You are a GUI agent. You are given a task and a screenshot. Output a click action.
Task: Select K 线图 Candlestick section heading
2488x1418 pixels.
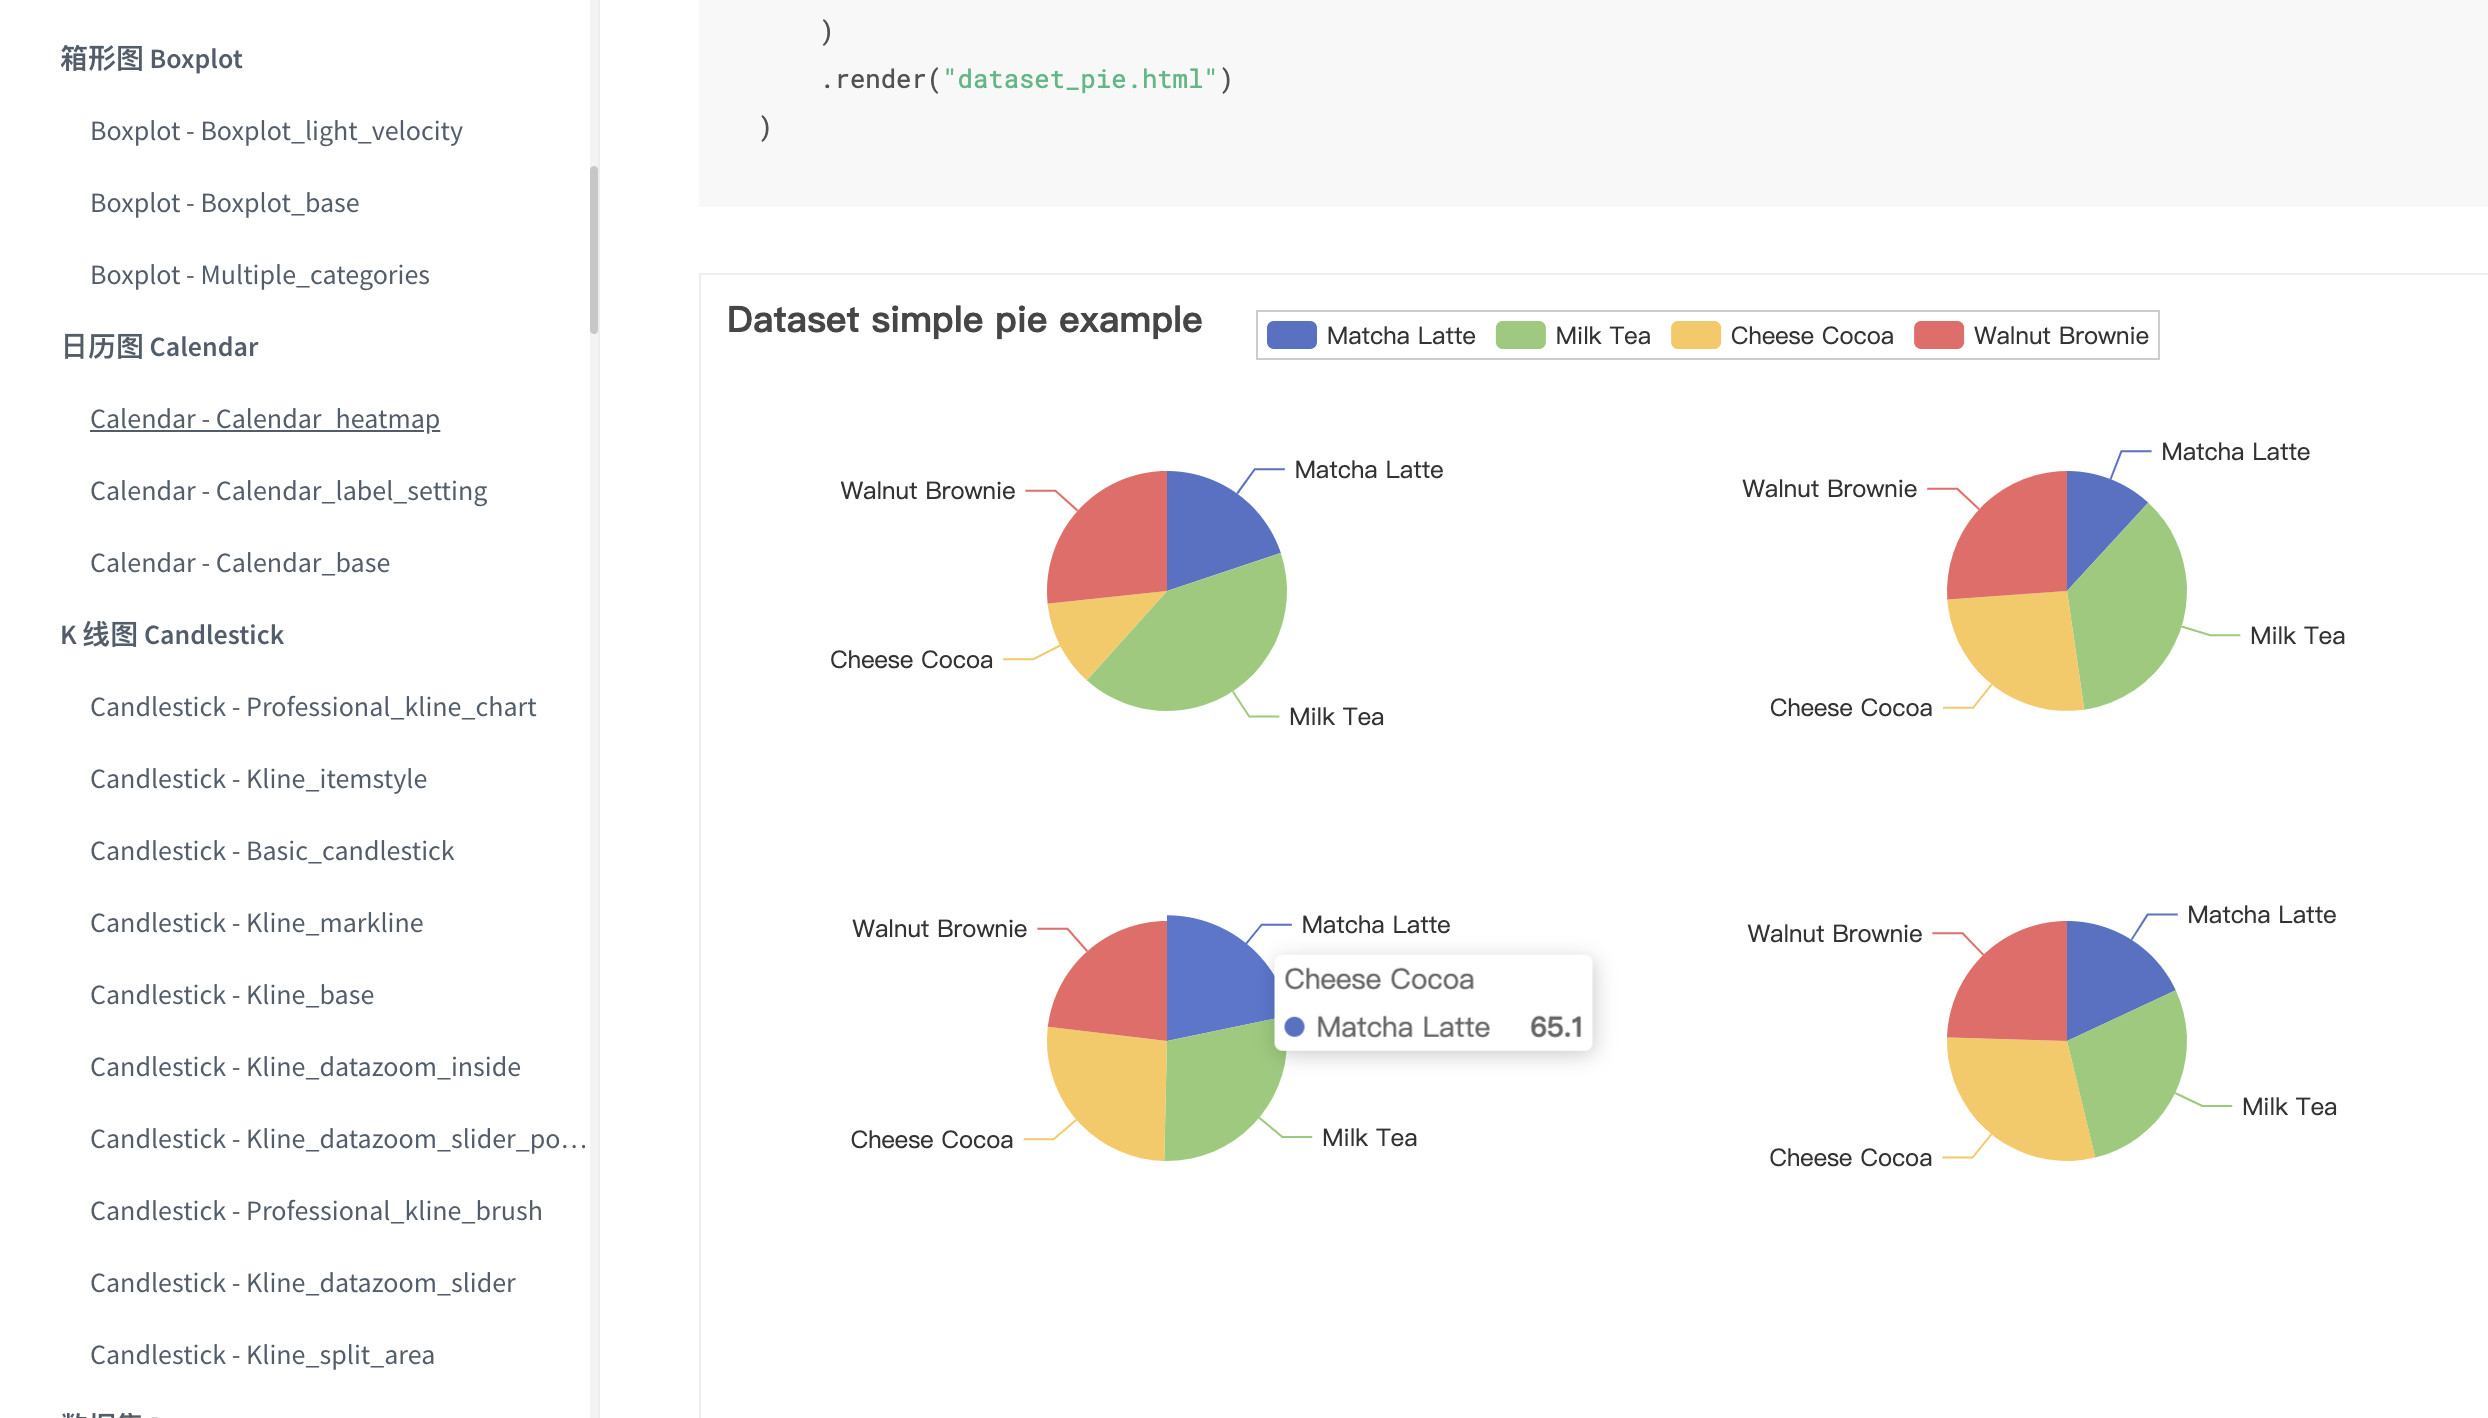(x=172, y=635)
